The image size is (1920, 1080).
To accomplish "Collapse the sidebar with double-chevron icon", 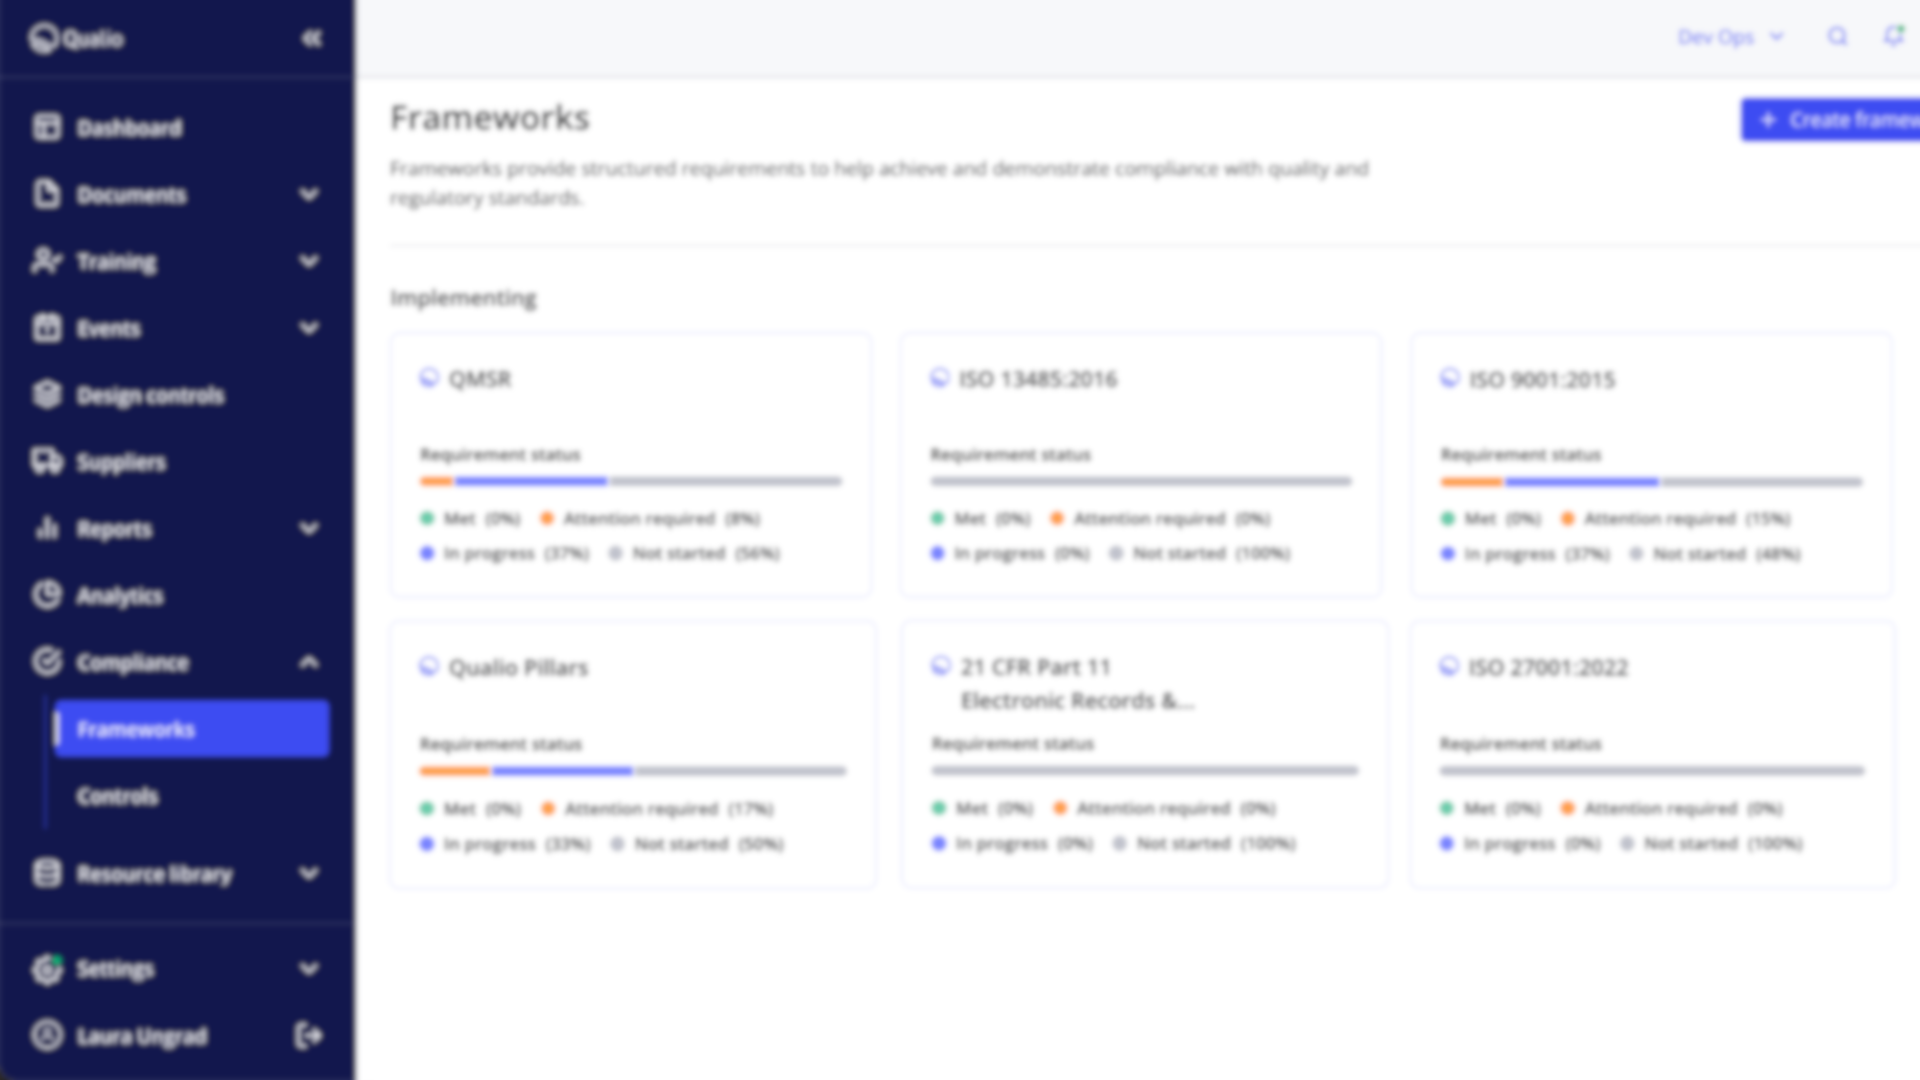I will (312, 38).
